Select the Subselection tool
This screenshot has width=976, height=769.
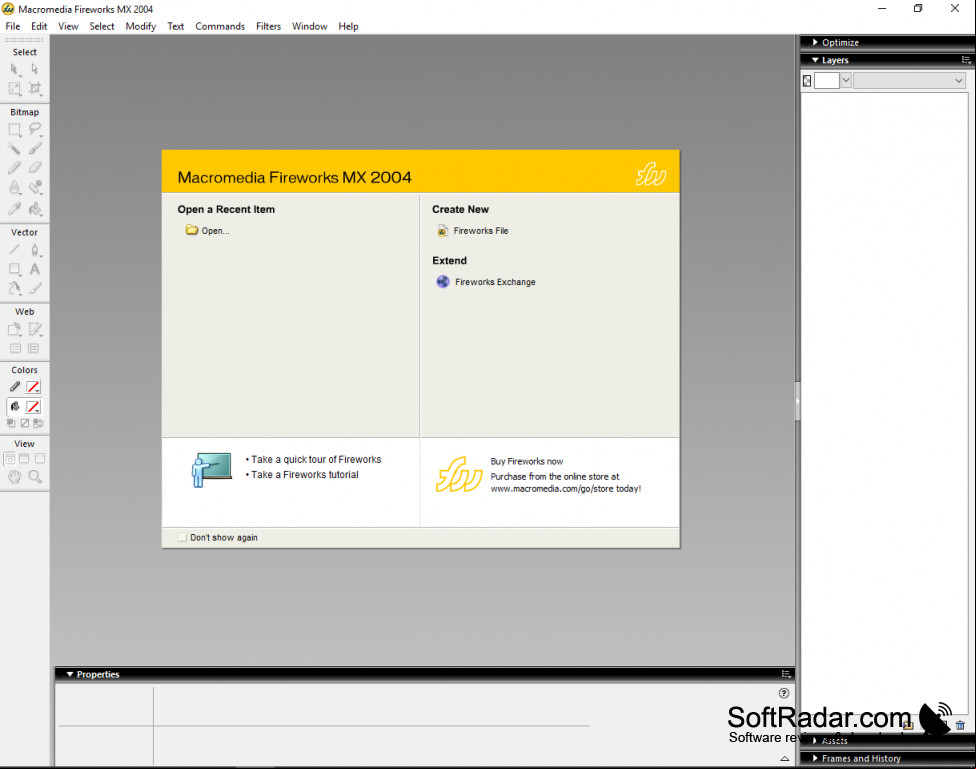35,69
